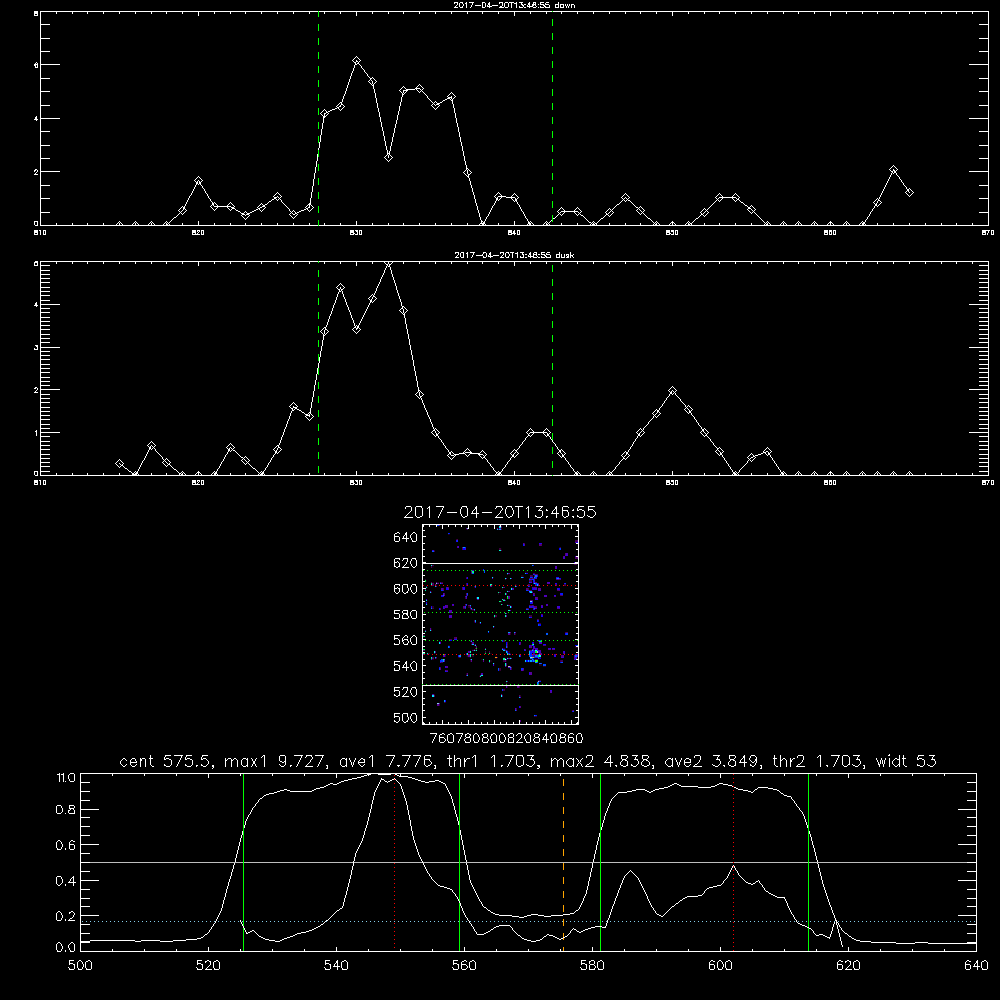Click the secondary dusk peak diamond near 850
The height and width of the screenshot is (1000, 1000).
point(672,390)
